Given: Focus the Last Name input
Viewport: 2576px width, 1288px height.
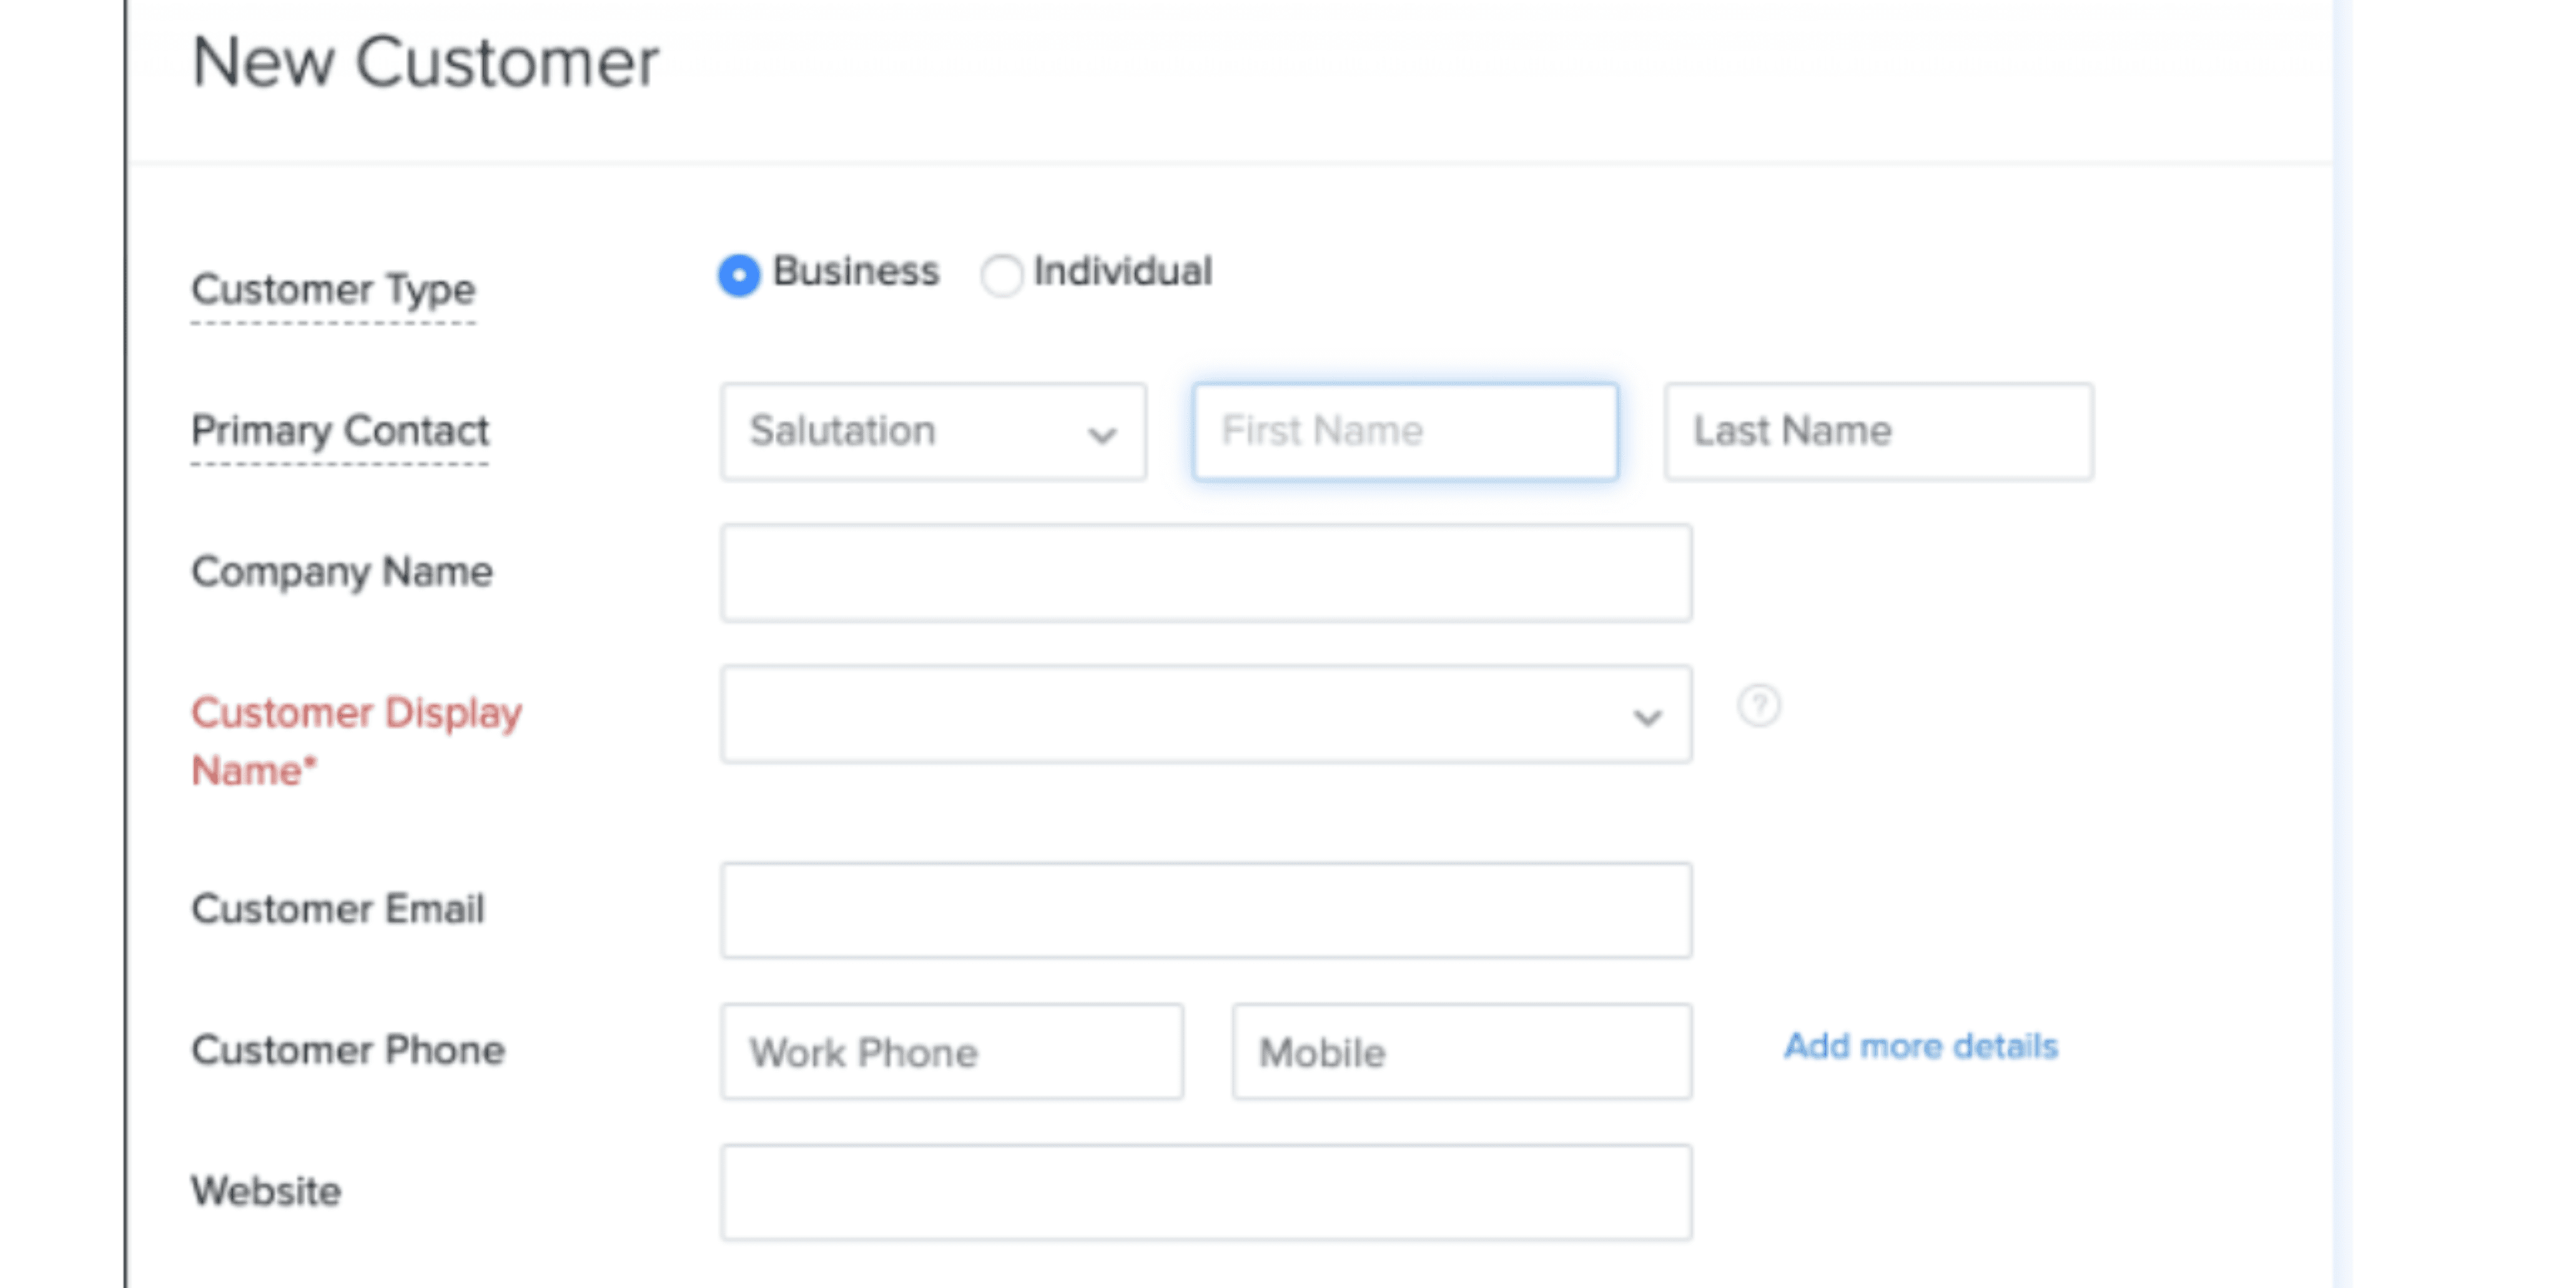Looking at the screenshot, I should [1878, 432].
